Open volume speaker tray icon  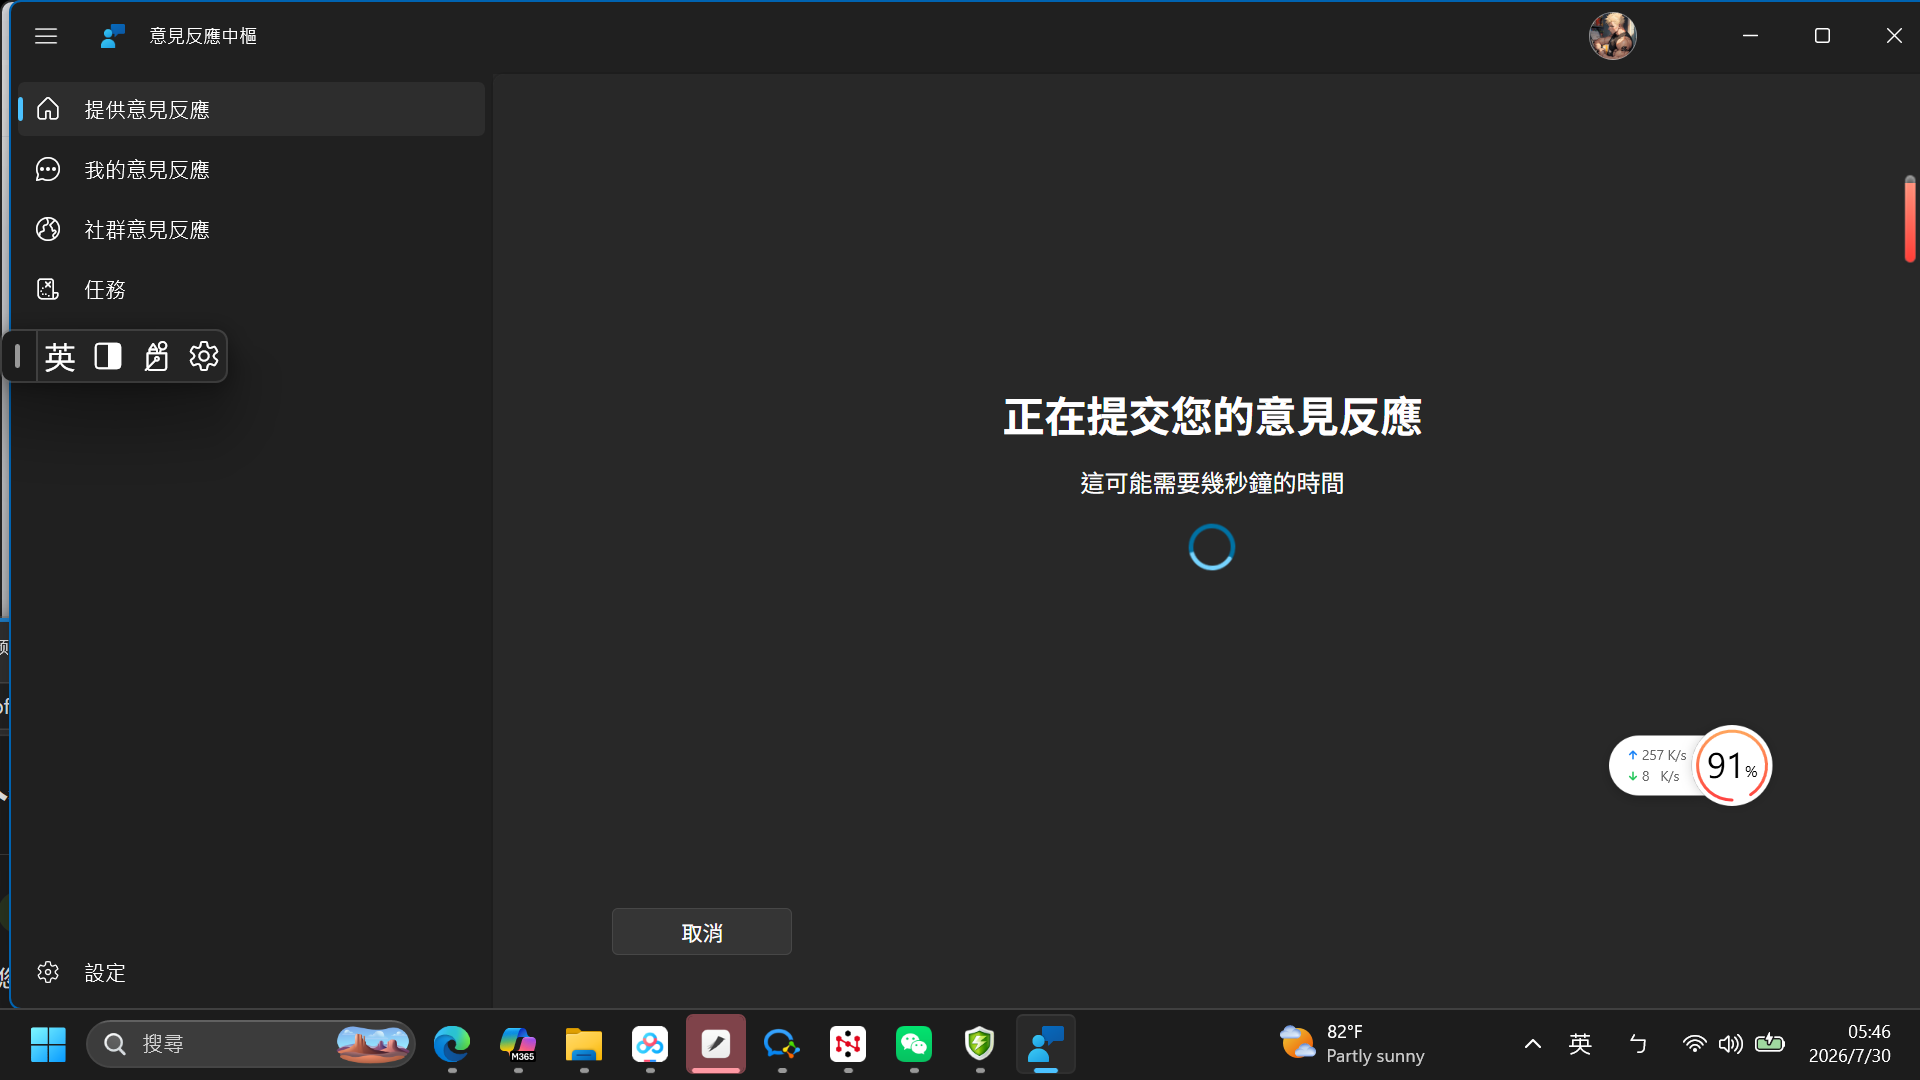coord(1731,1045)
